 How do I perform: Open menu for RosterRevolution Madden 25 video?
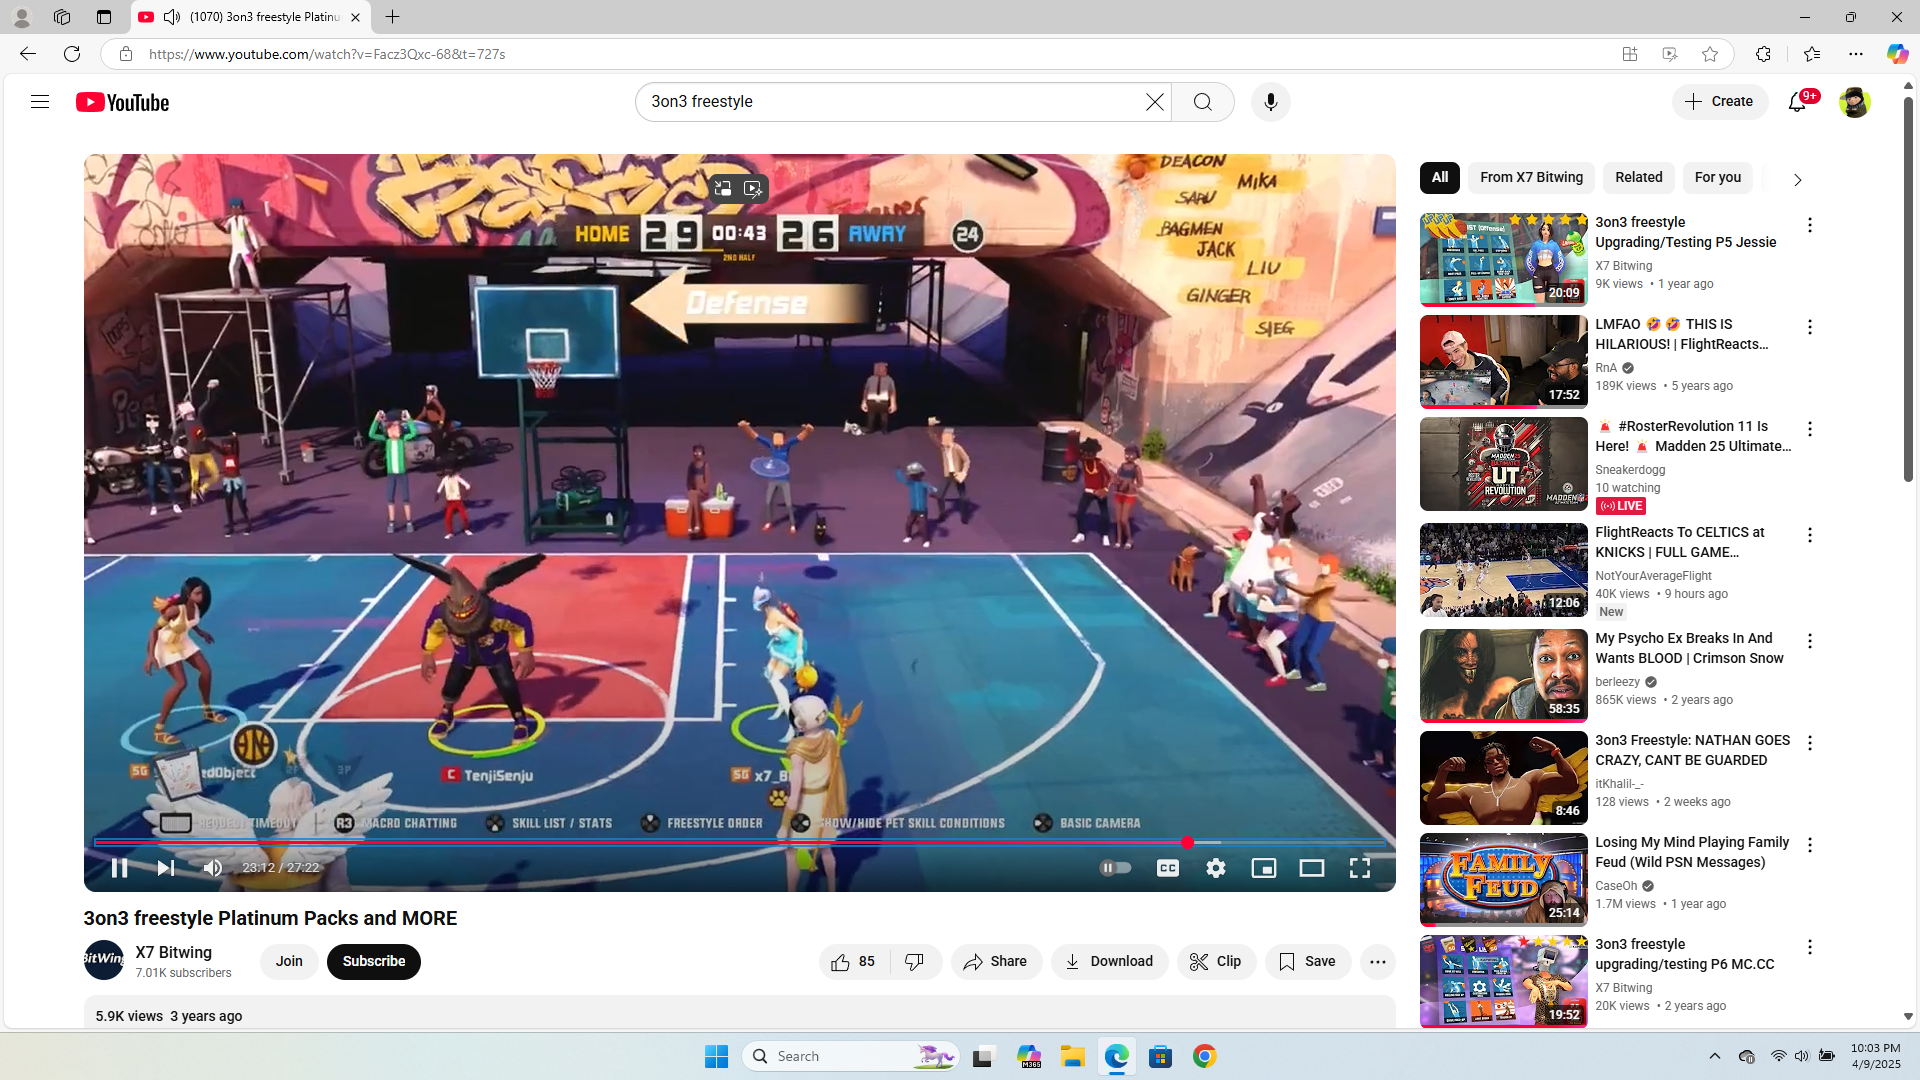[x=1810, y=430]
